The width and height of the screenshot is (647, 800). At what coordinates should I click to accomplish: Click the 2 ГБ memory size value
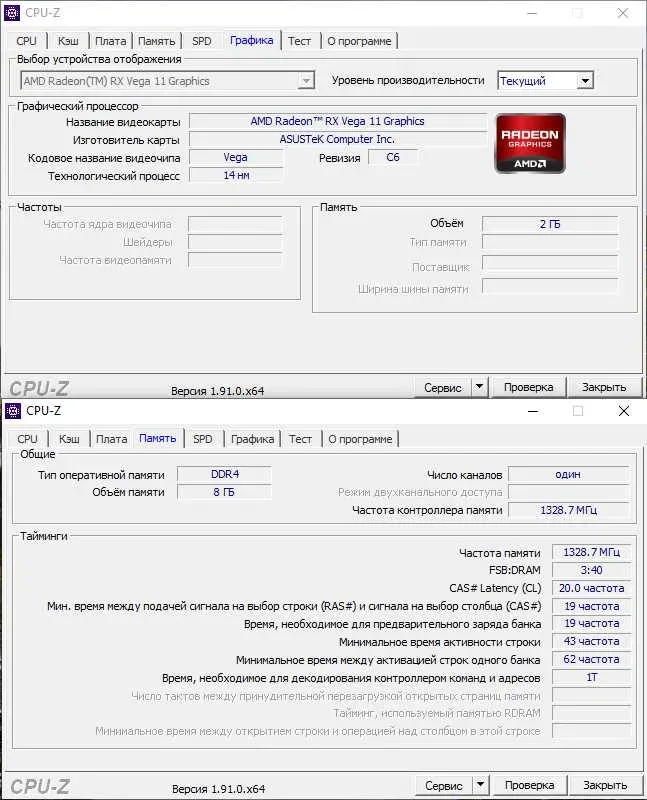(550, 224)
